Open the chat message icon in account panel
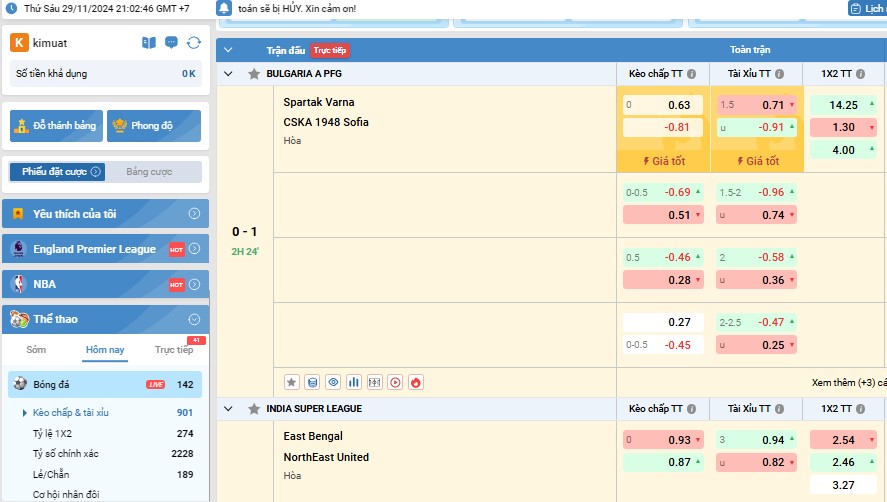The width and height of the screenshot is (887, 502). 171,43
